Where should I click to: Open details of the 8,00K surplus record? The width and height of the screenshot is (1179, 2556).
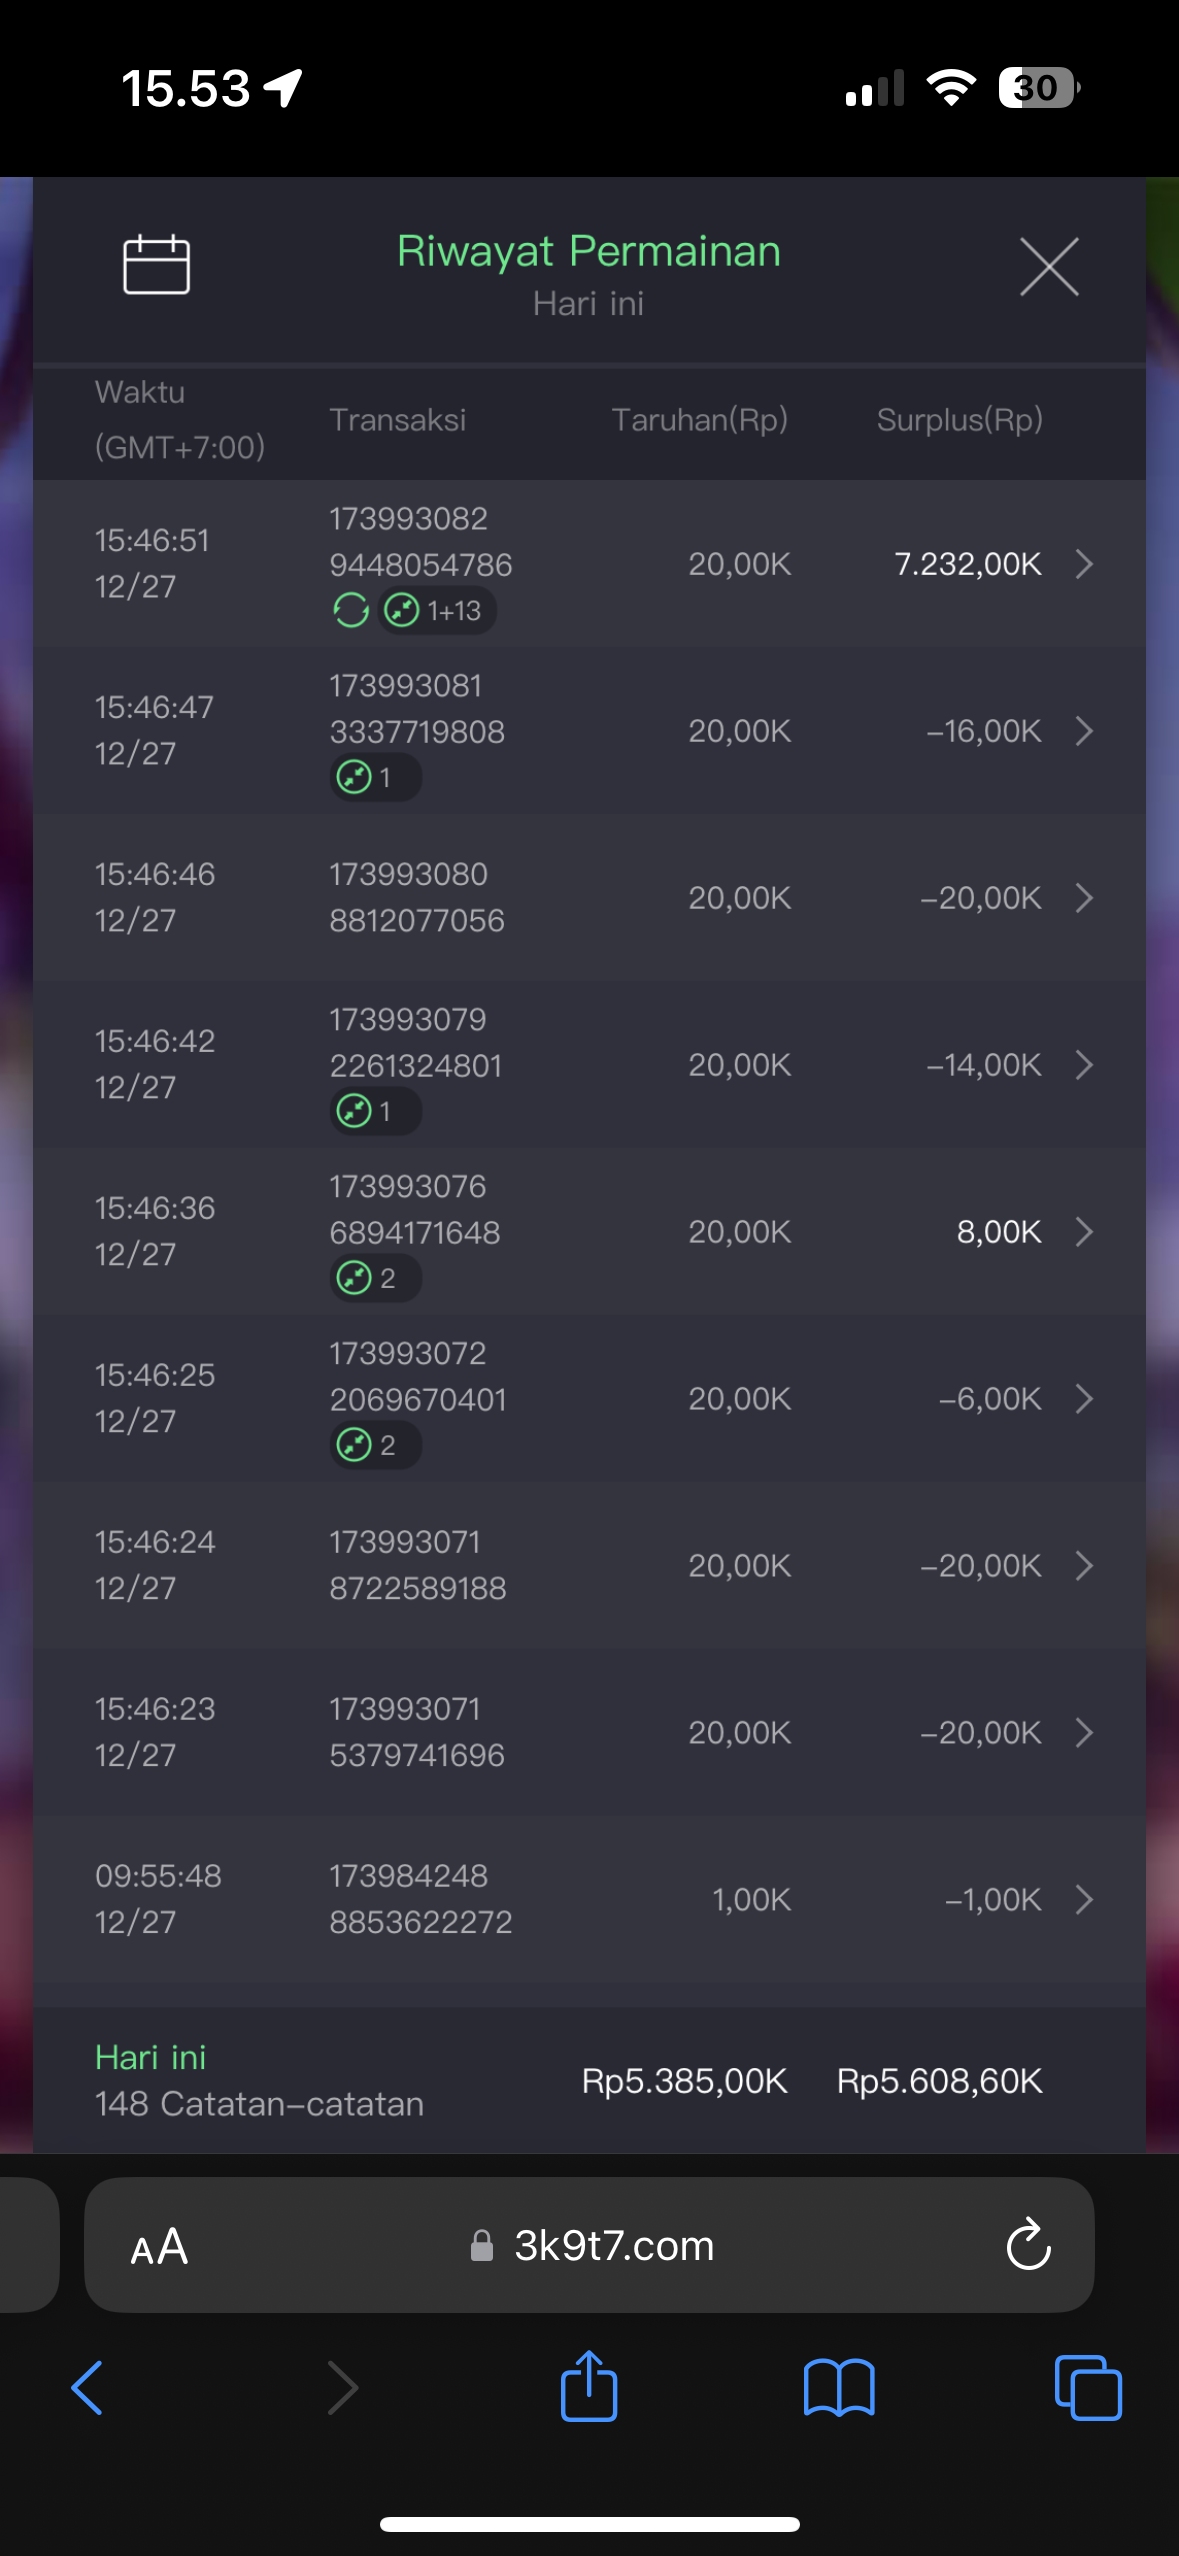point(1084,1232)
